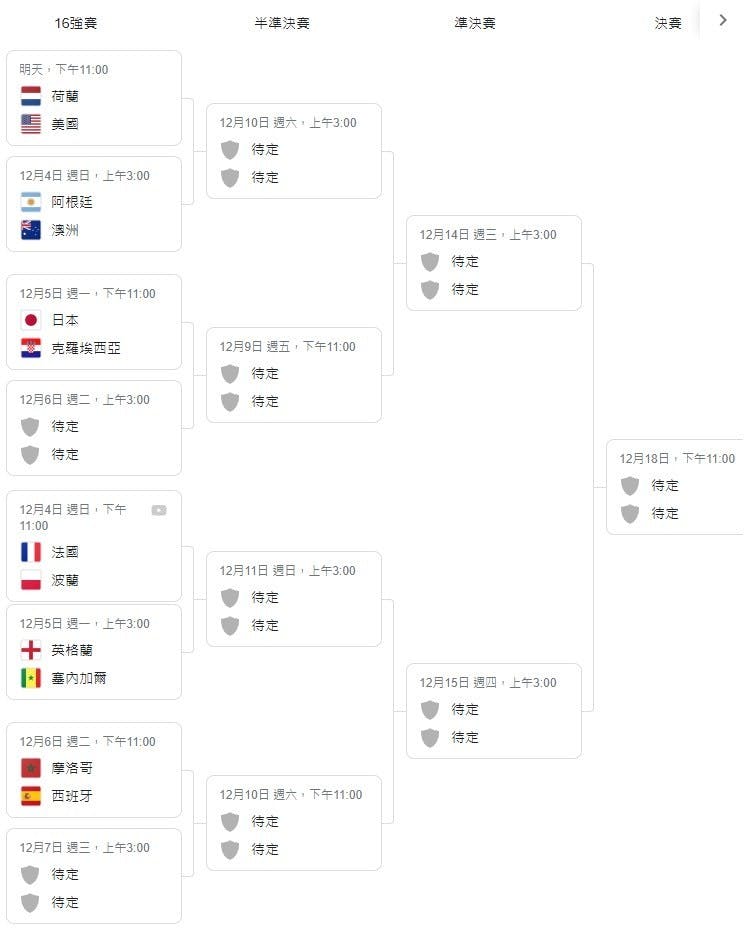Click the Argentina flag icon
This screenshot has width=744, height=930.
point(31,202)
